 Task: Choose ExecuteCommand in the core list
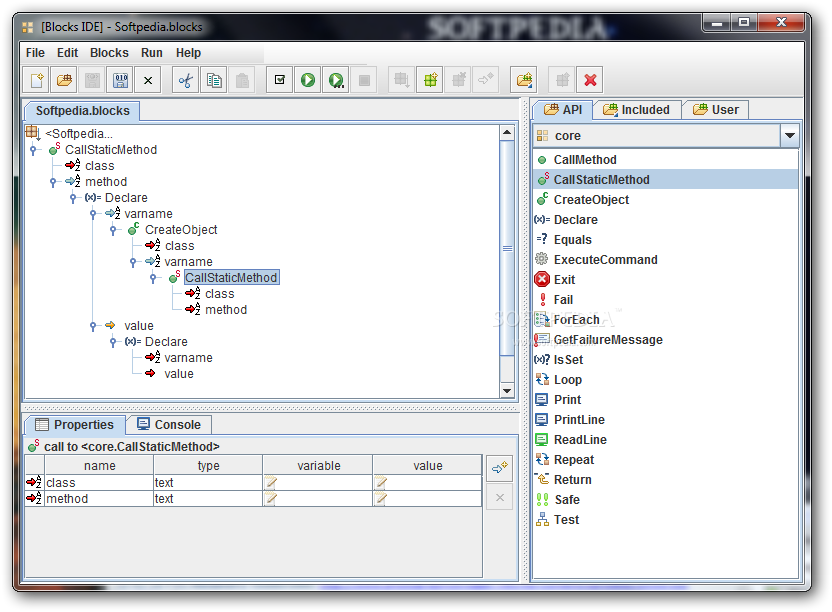pos(665,260)
